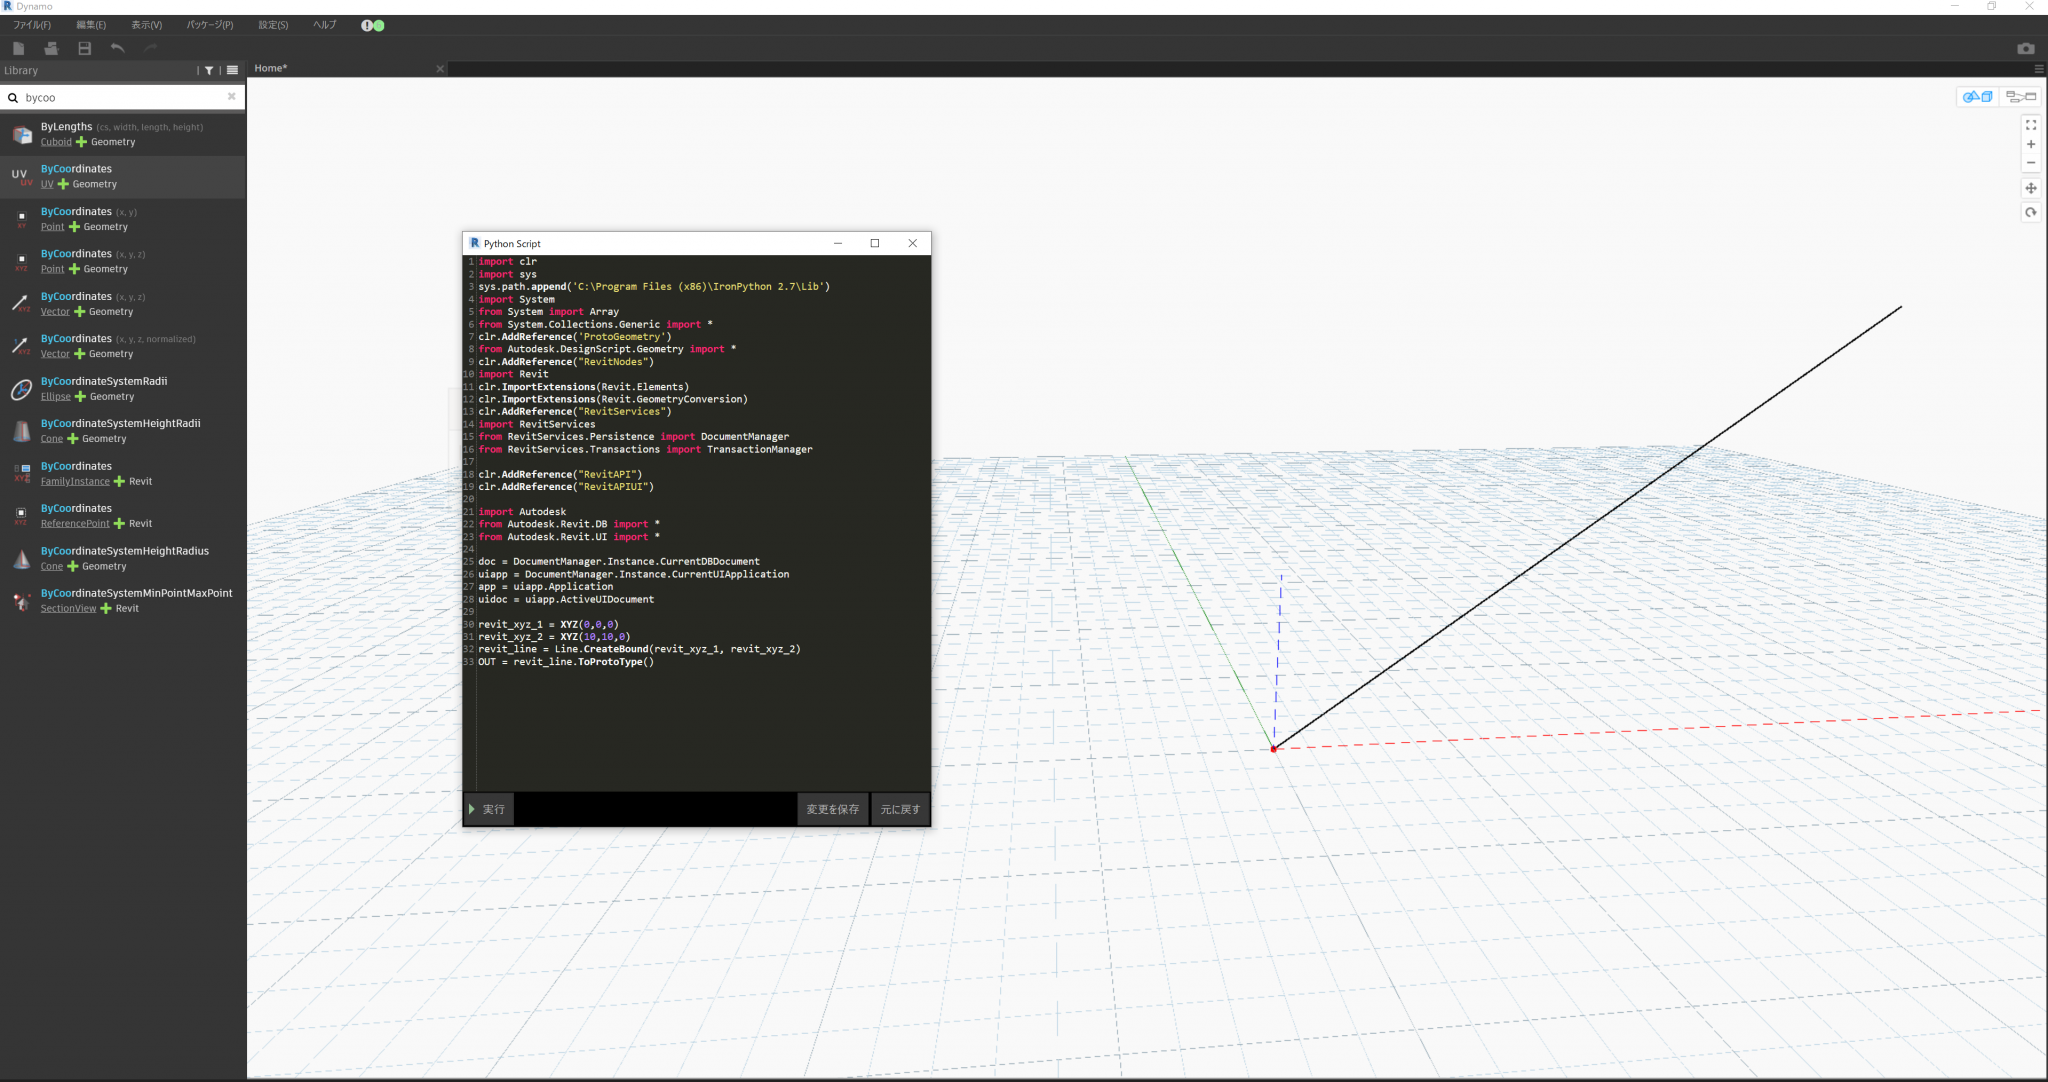
Task: Clear the bycoo search query with the X
Action: 231,96
